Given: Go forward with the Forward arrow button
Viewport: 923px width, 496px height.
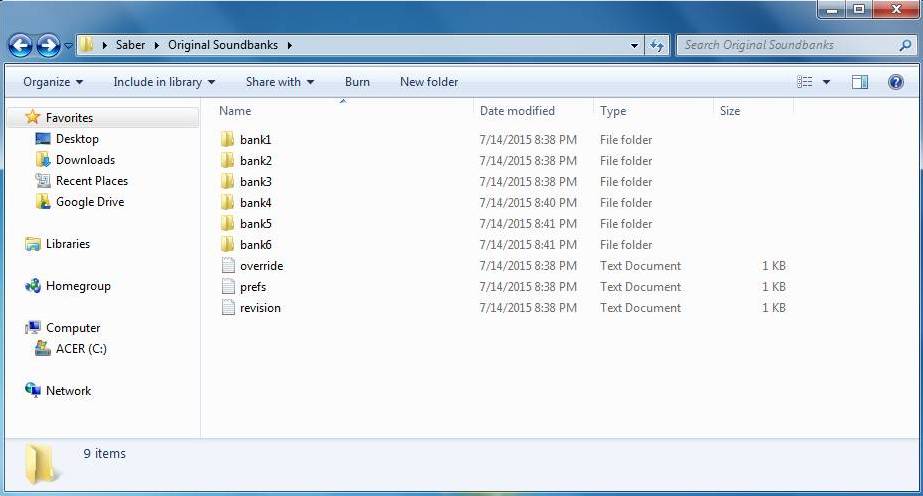Looking at the screenshot, I should pyautogui.click(x=48, y=45).
